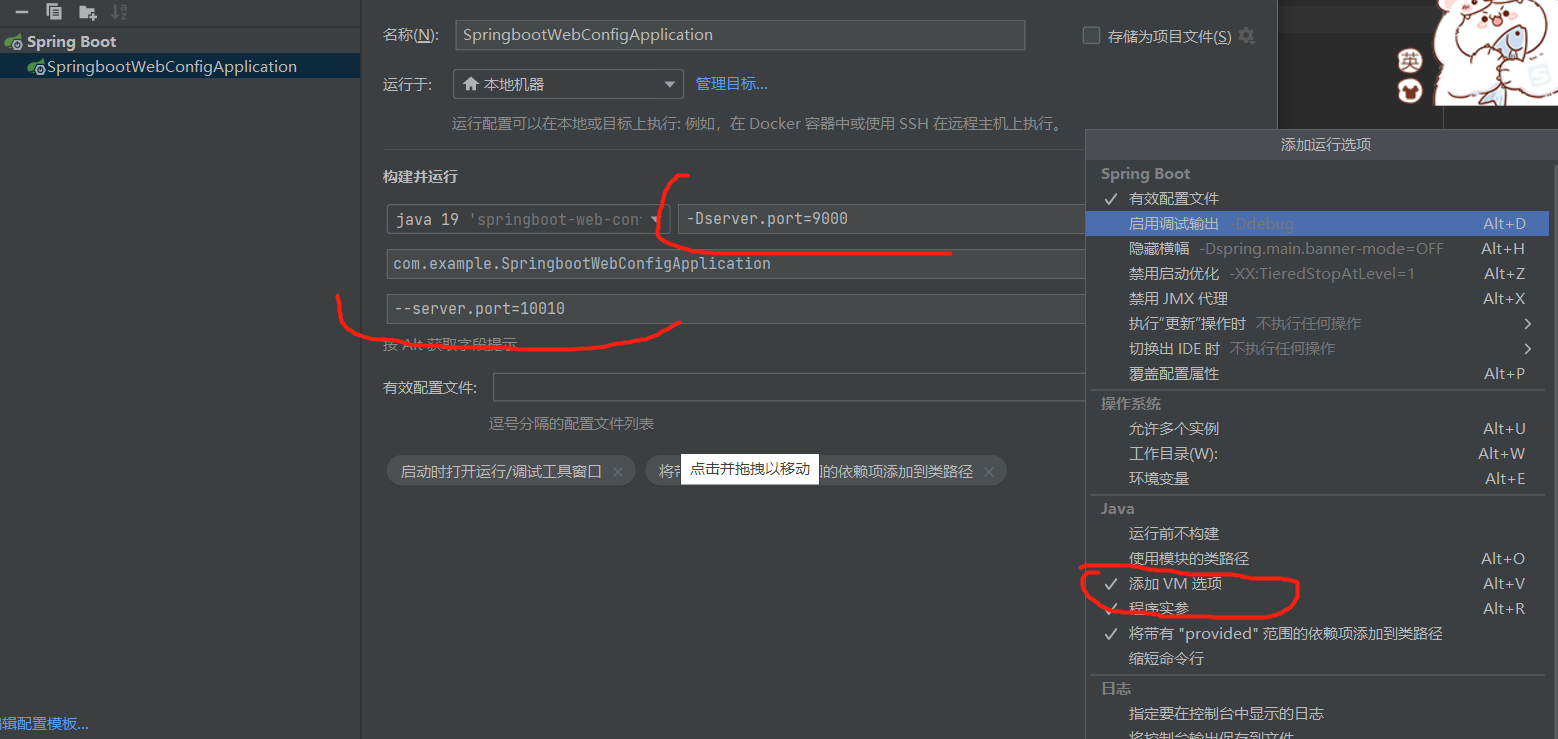This screenshot has width=1558, height=739.
Task: Open the java 19 module dropdown
Action: (x=655, y=218)
